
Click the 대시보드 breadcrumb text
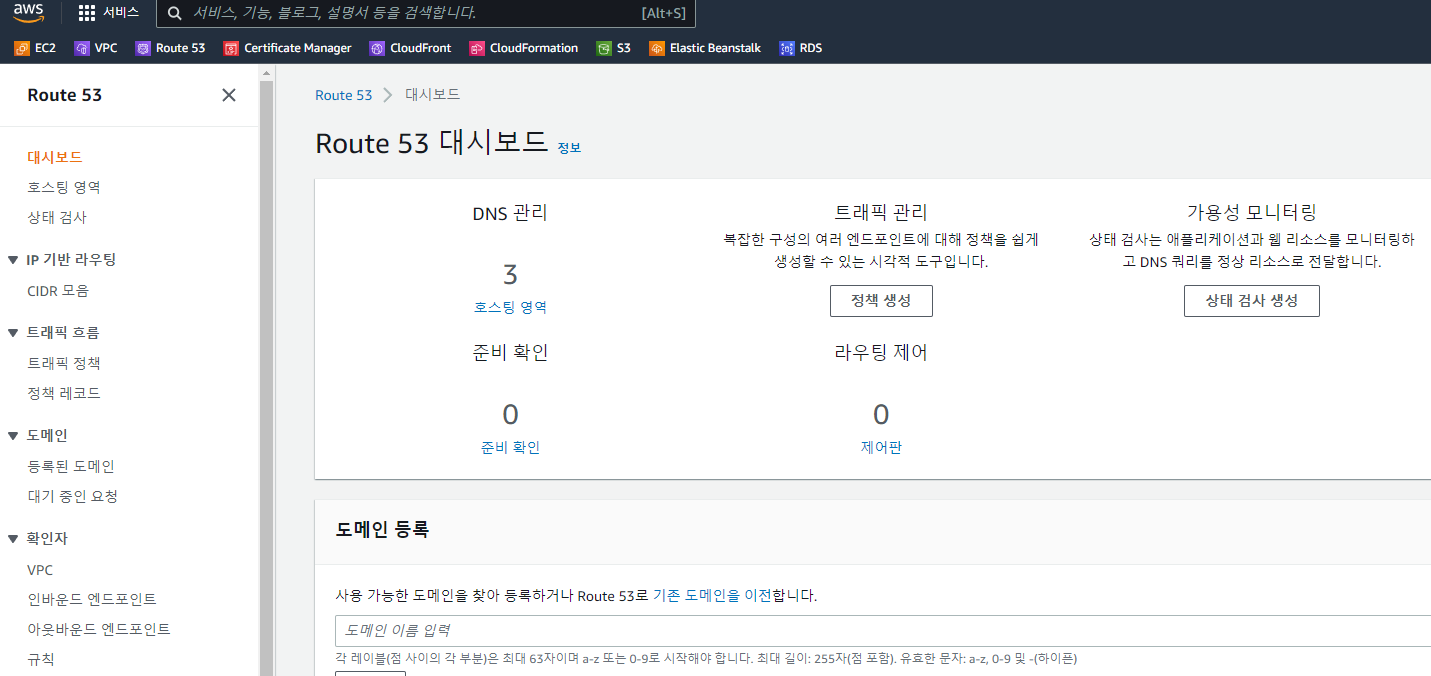[432, 95]
